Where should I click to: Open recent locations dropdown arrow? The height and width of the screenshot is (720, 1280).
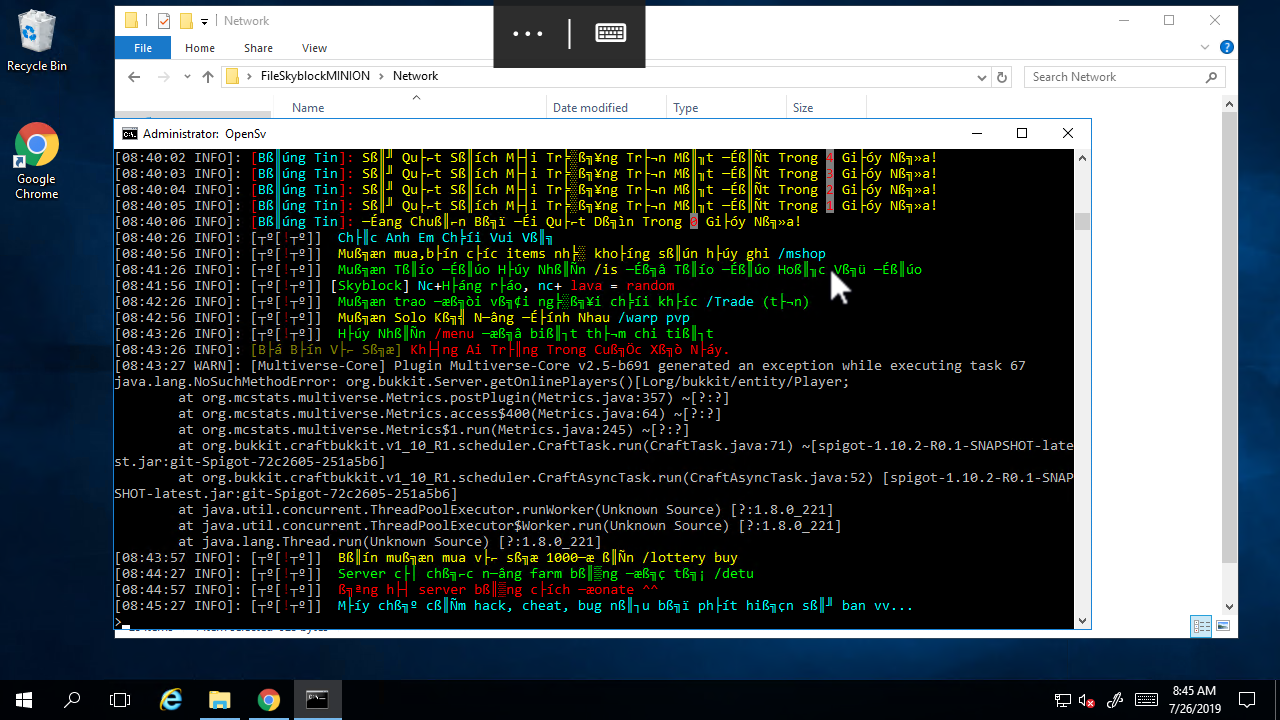pos(186,77)
